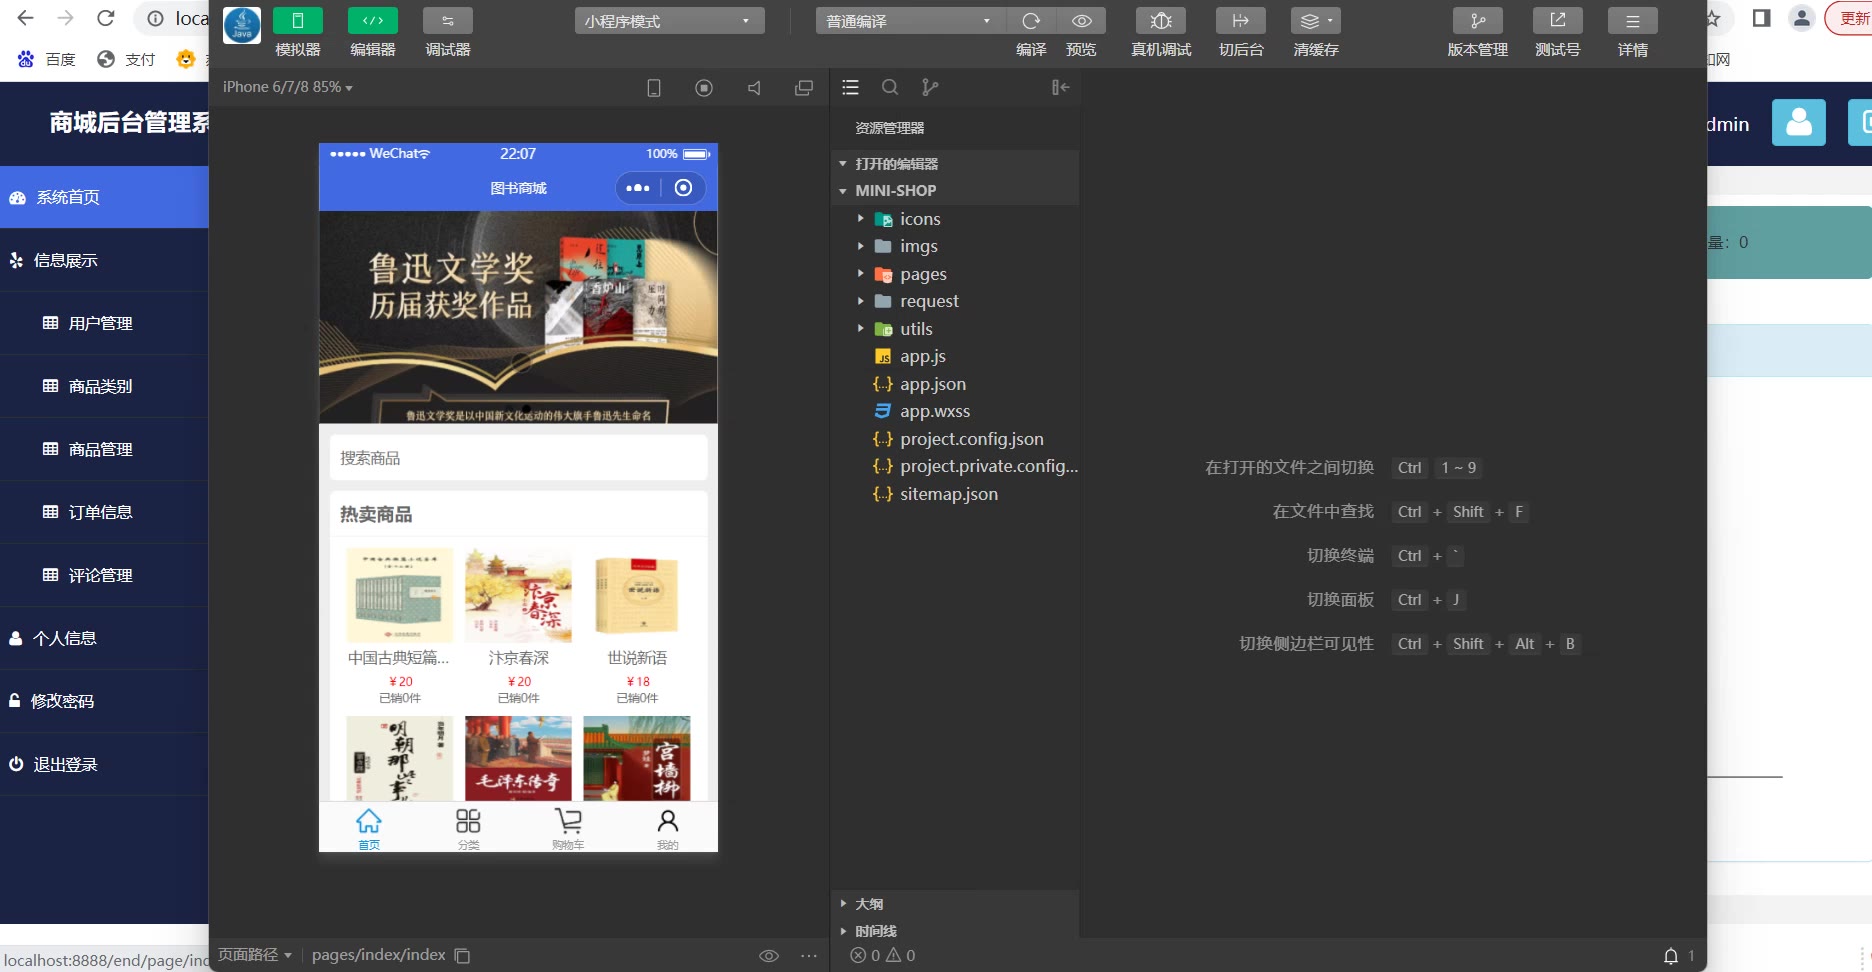This screenshot has width=1872, height=972.
Task: Open real device debugging (真机调试)
Action: [x=1160, y=21]
